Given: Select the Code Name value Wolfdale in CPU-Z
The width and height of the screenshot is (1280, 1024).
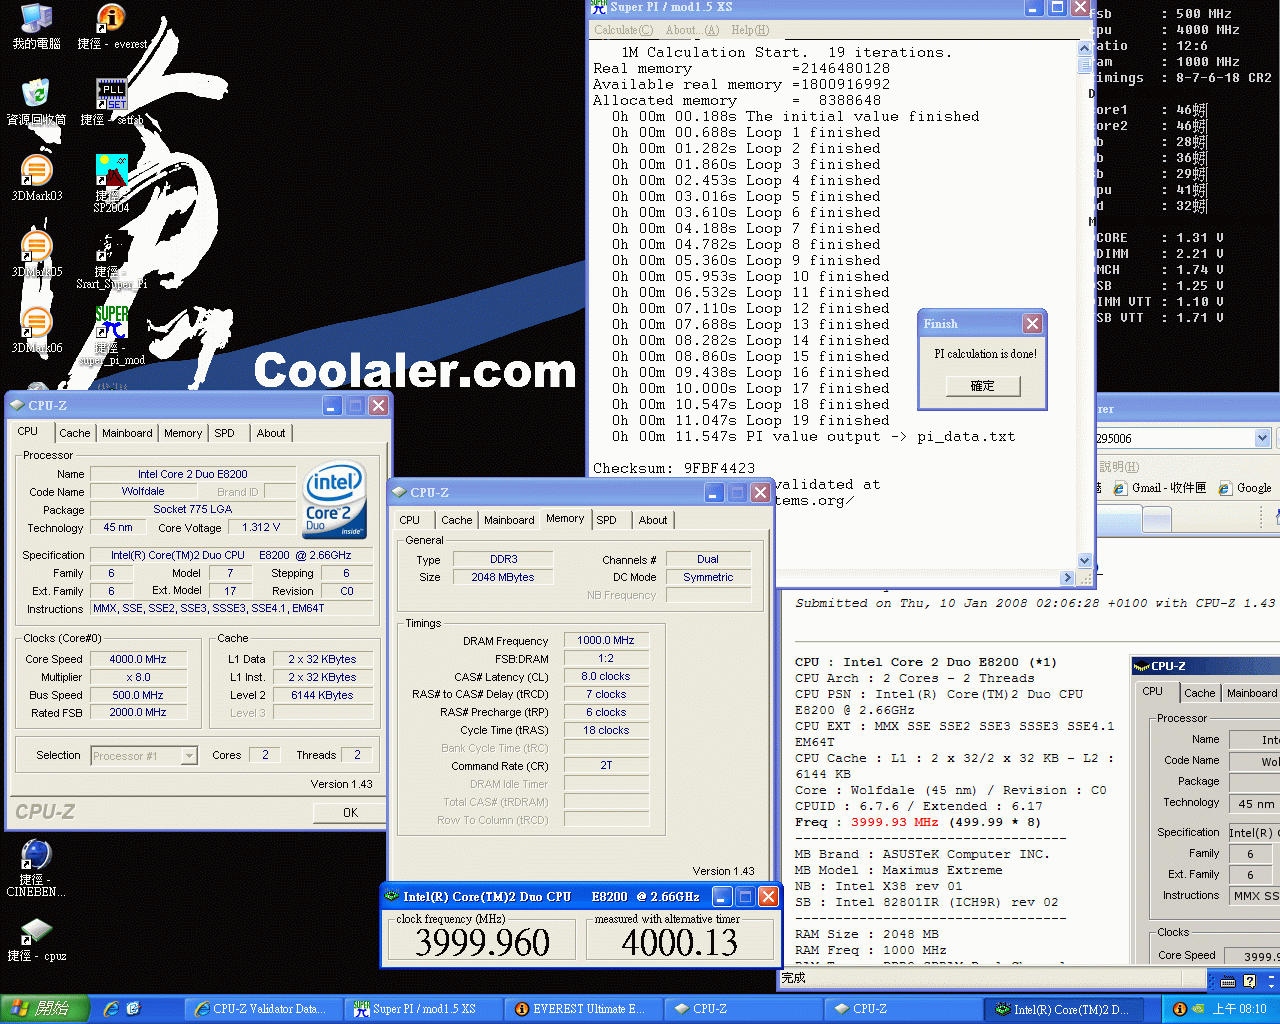Looking at the screenshot, I should pos(143,491).
